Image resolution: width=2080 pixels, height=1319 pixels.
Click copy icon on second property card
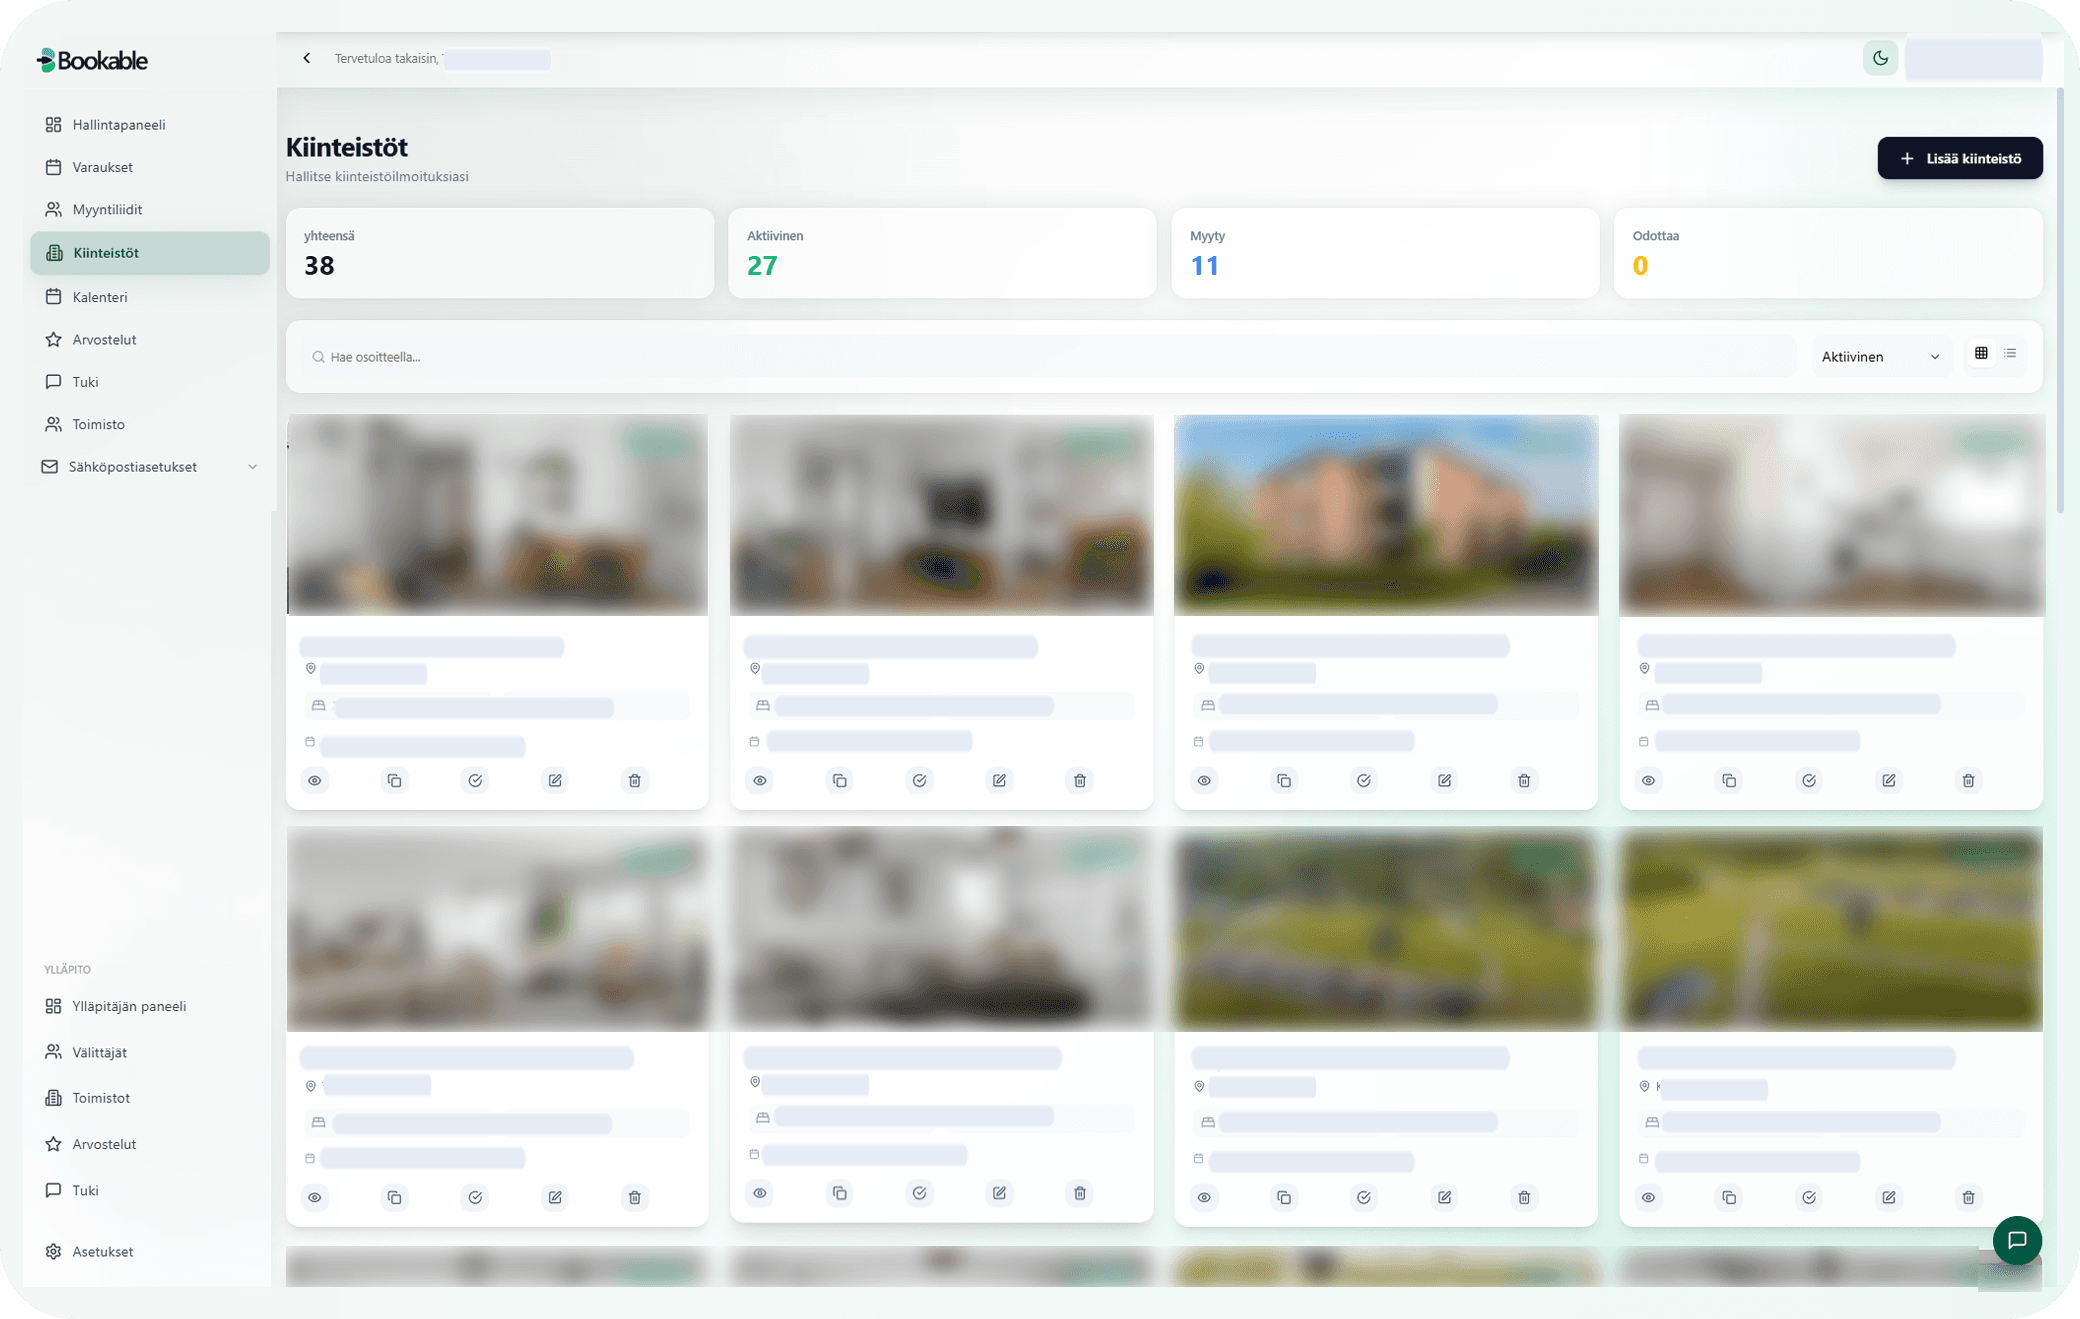[839, 780]
